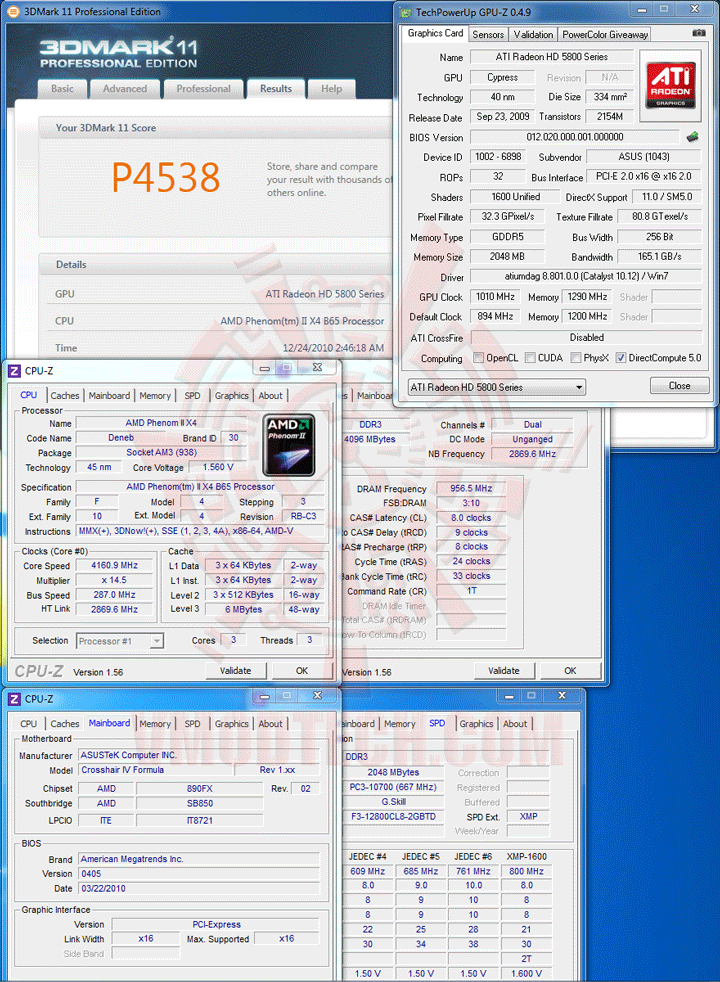720x982 pixels.
Task: Open PowerColor Giveaway tab in GPU-Z
Action: pos(605,34)
